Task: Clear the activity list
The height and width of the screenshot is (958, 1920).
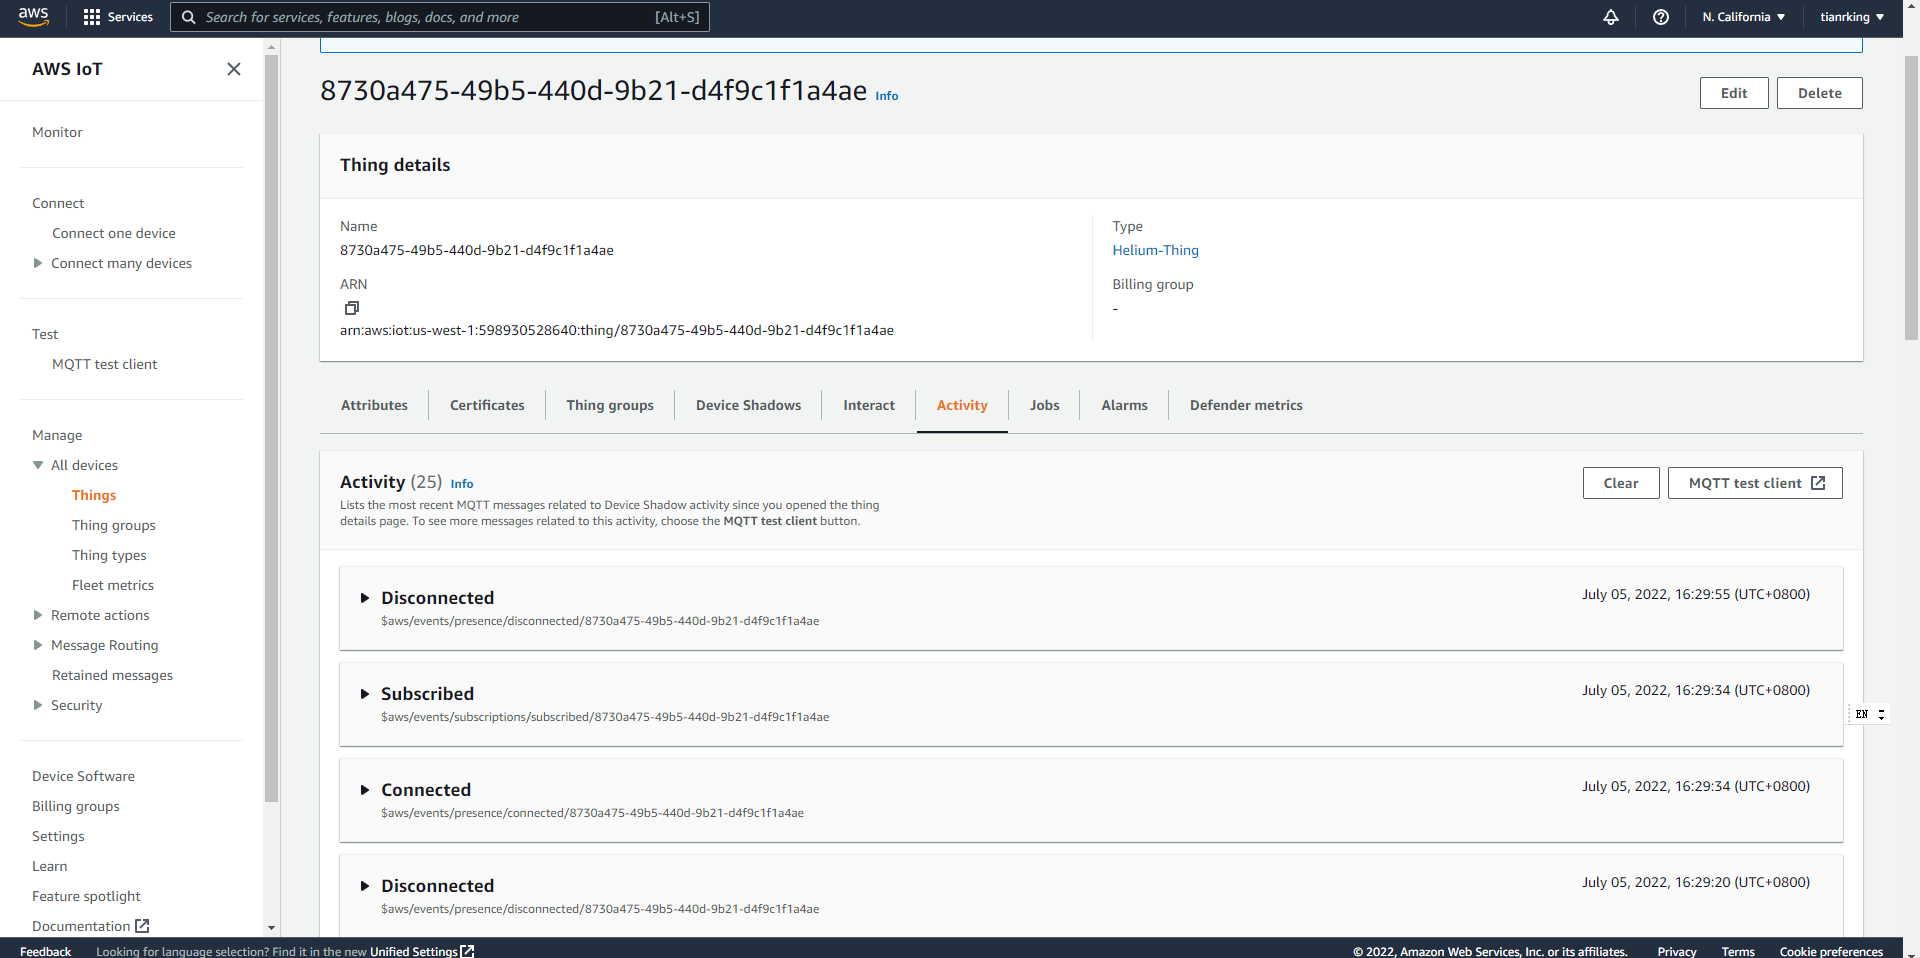Action: [x=1621, y=483]
